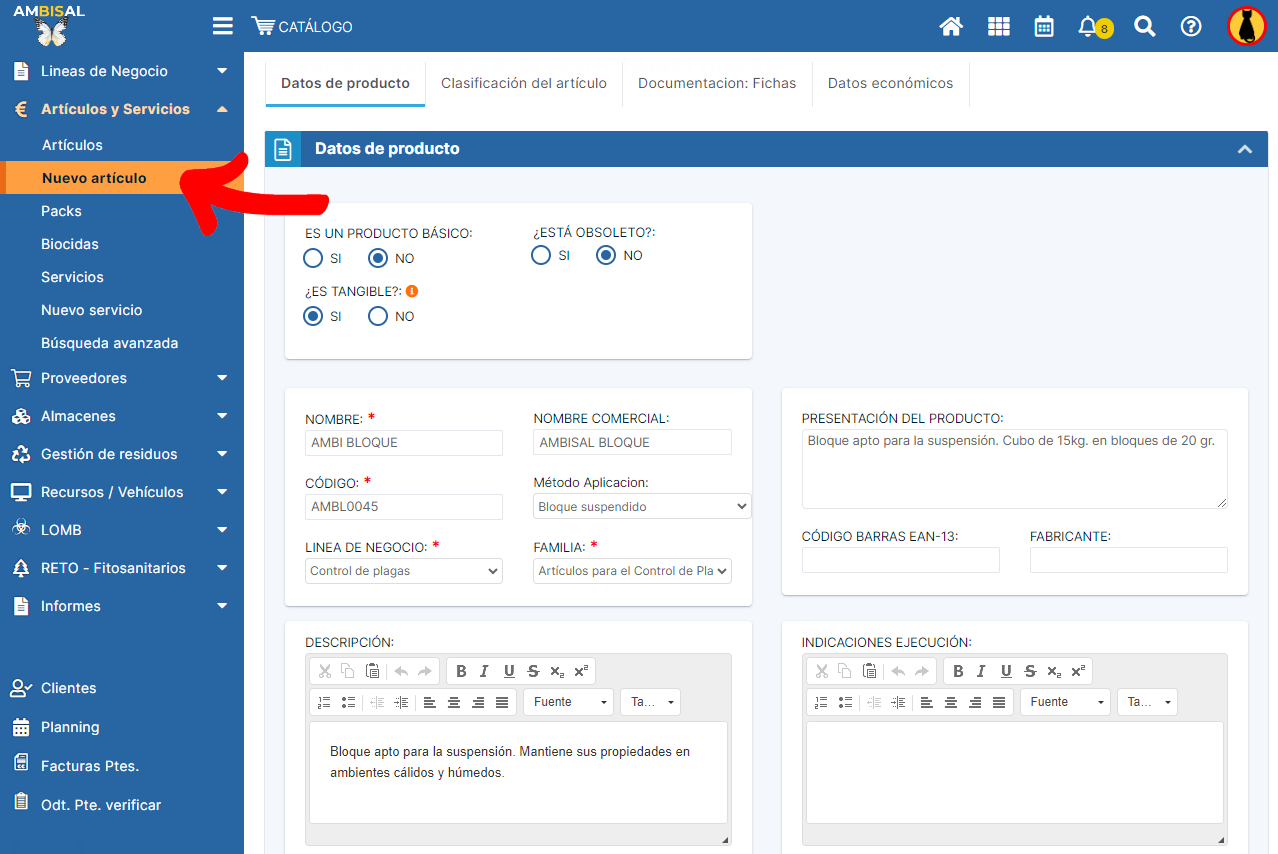Select NO for ¿Es tangible?

point(378,316)
